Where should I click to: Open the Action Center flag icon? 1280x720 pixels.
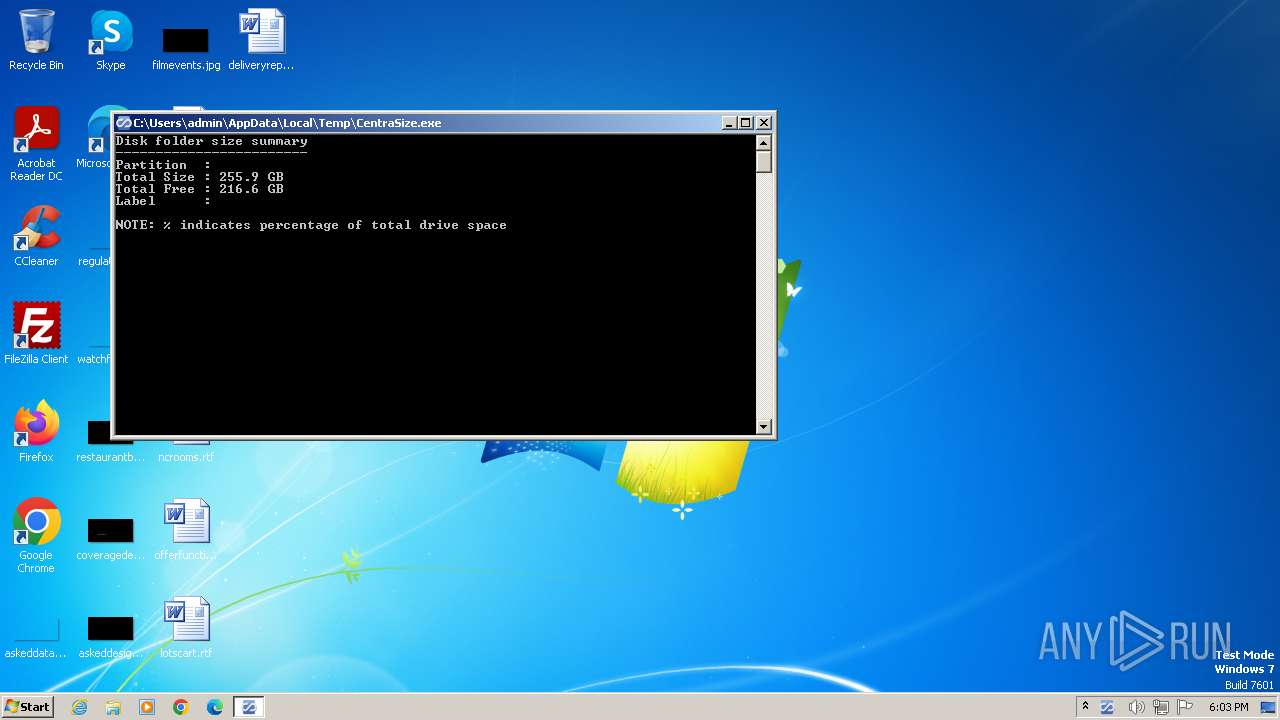click(x=1187, y=707)
